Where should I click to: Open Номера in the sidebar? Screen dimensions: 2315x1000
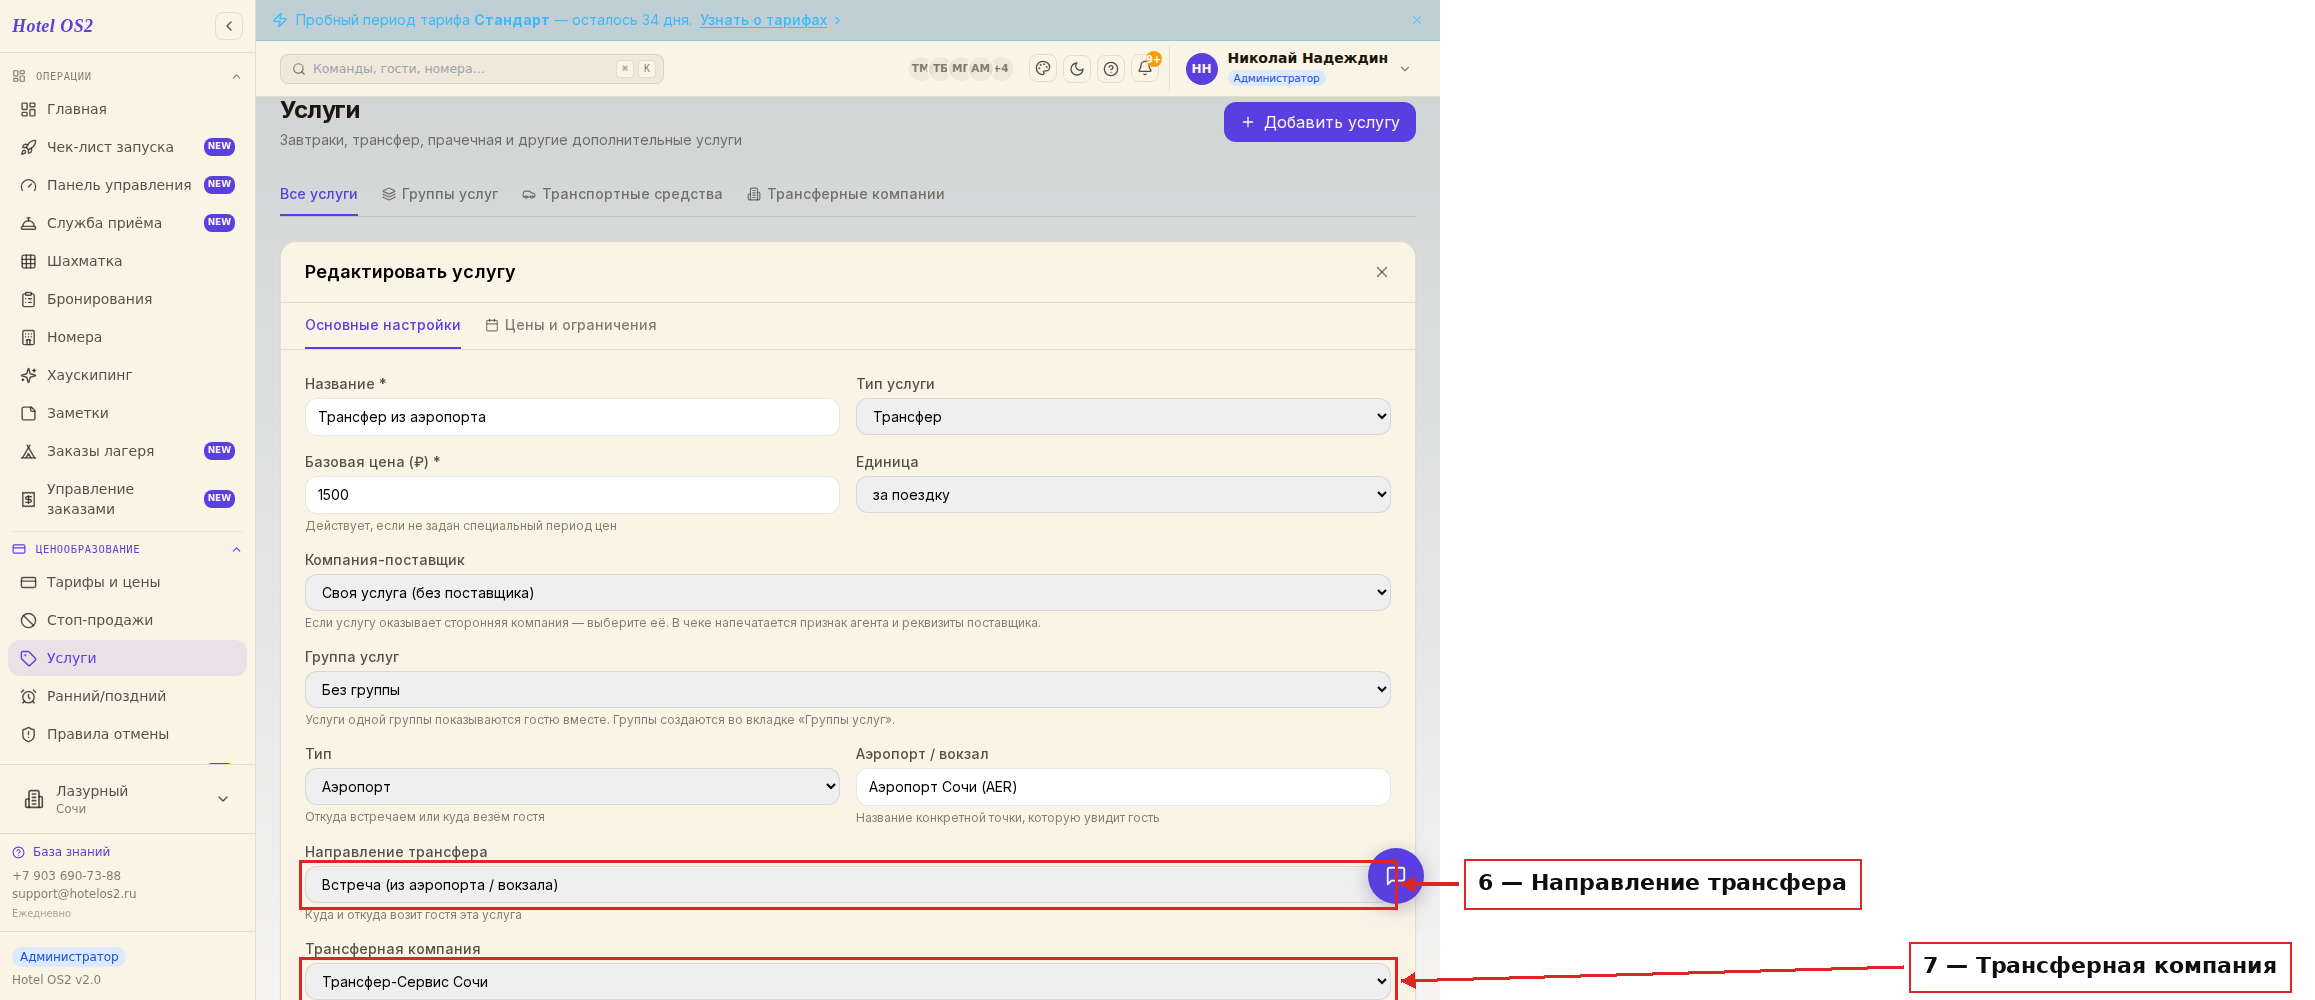coord(127,337)
